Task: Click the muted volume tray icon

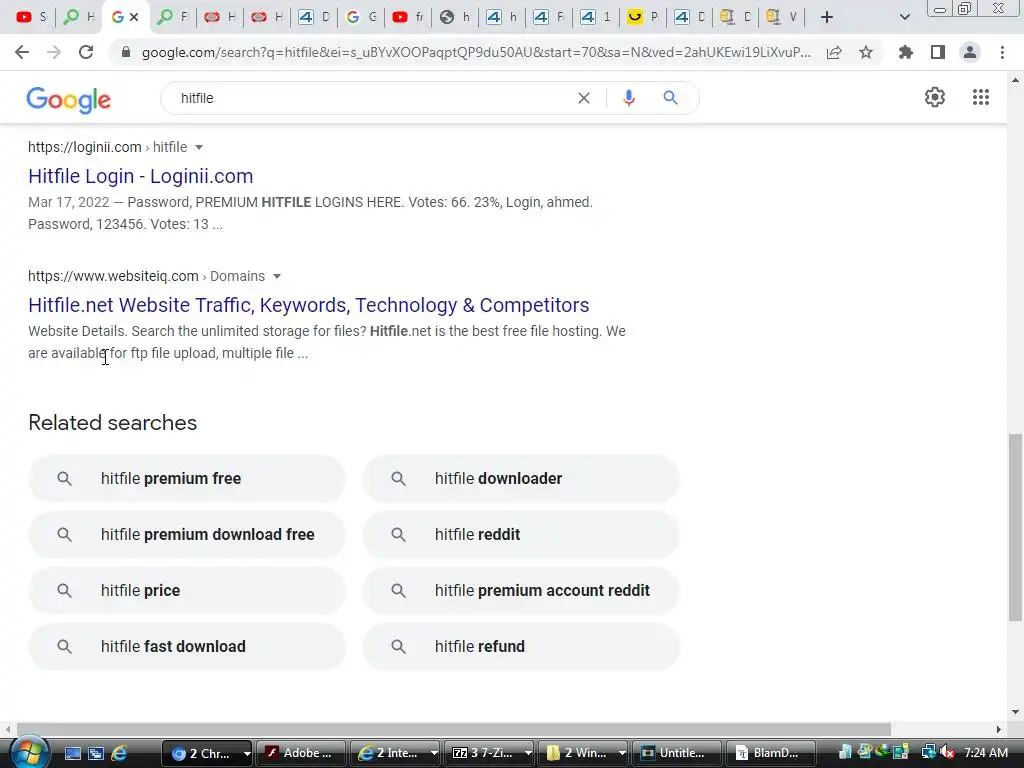Action: [948, 753]
